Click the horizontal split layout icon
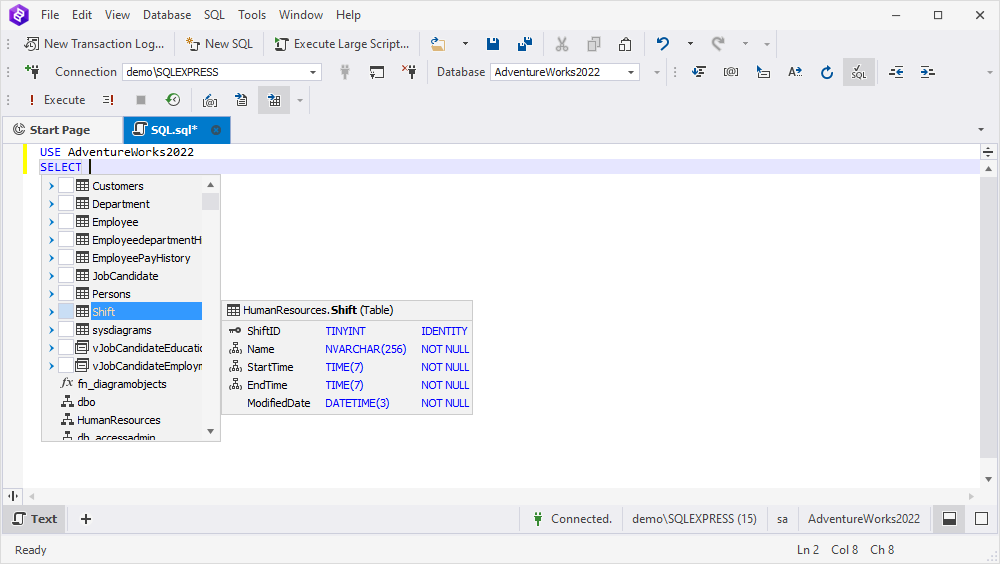 [950, 519]
